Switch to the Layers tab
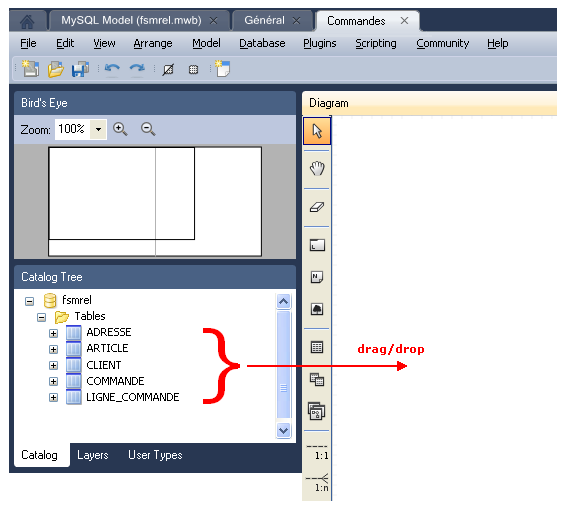Image resolution: width=566 pixels, height=509 pixels. coord(92,455)
